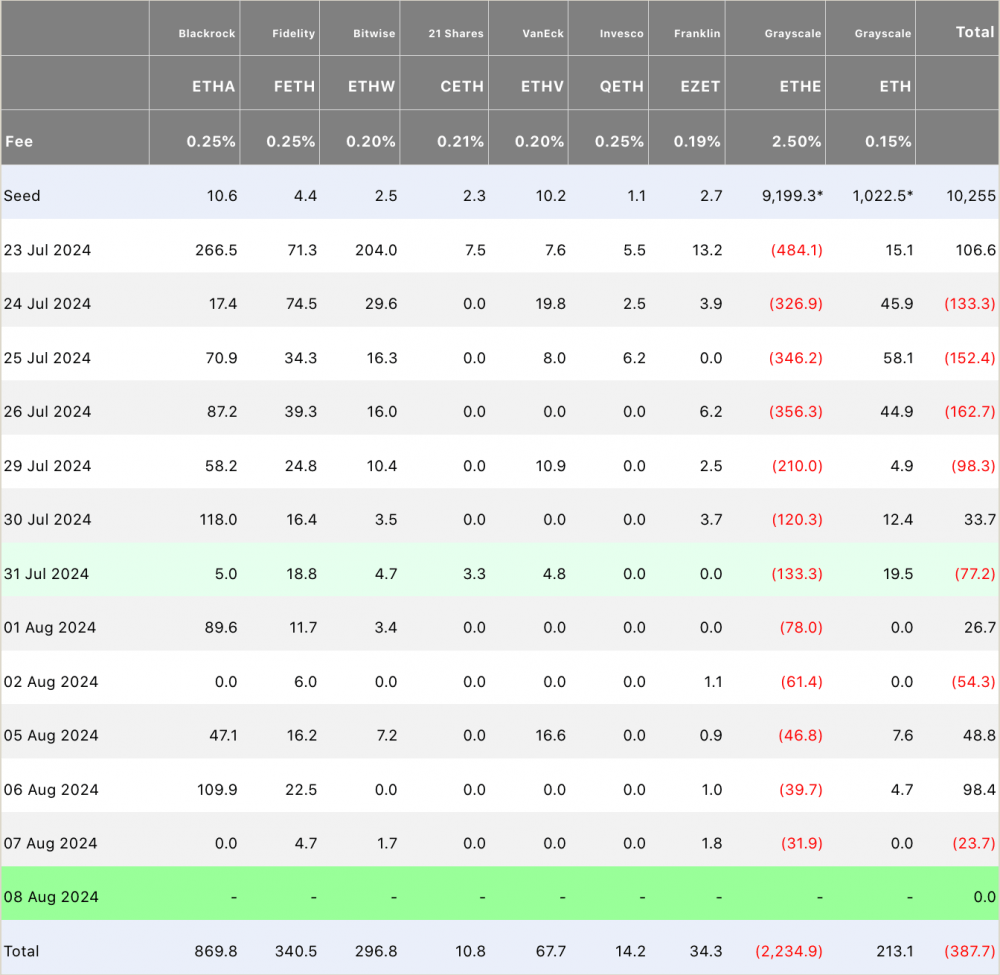The height and width of the screenshot is (975, 1000).
Task: Select the 58.1 Grayscale ETH value
Action: 898,358
